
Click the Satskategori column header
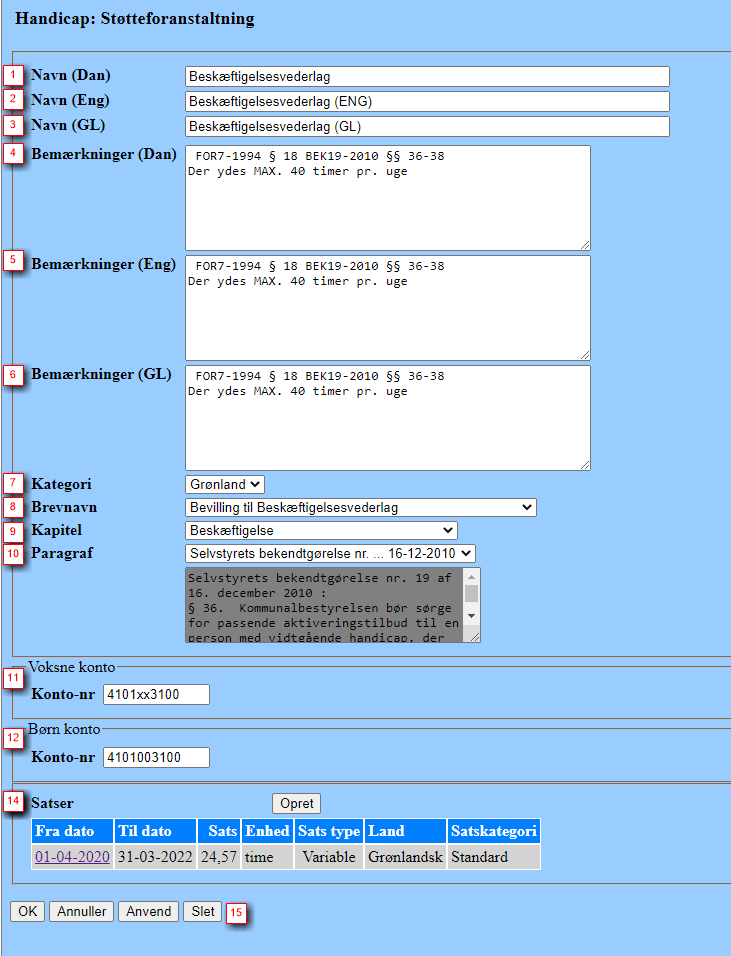point(494,832)
